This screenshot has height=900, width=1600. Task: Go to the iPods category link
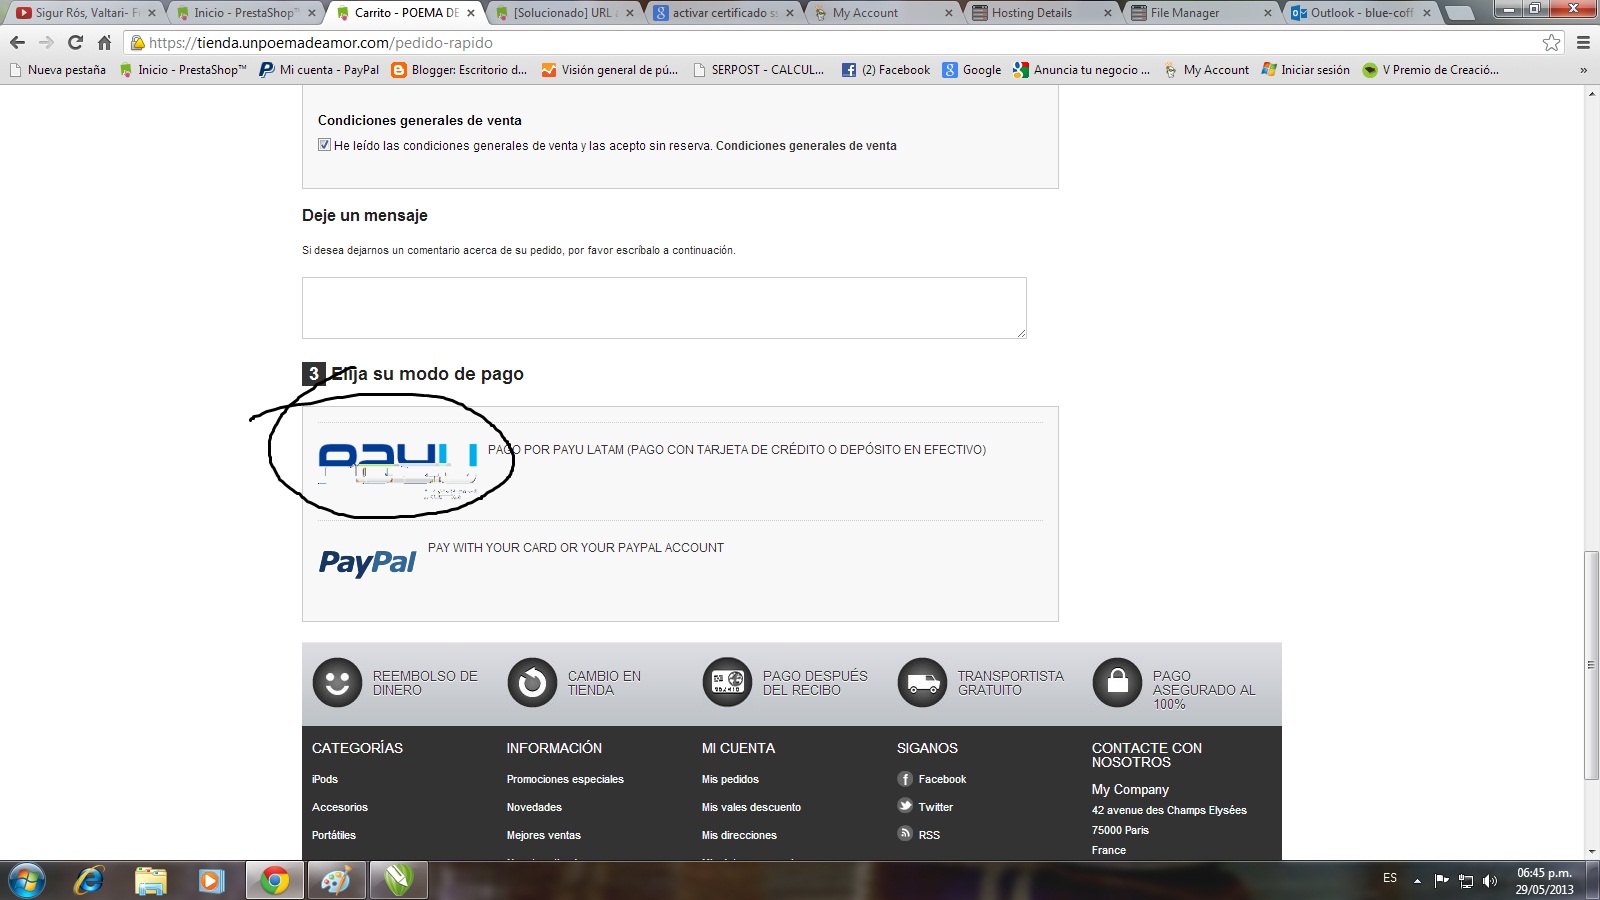325,779
